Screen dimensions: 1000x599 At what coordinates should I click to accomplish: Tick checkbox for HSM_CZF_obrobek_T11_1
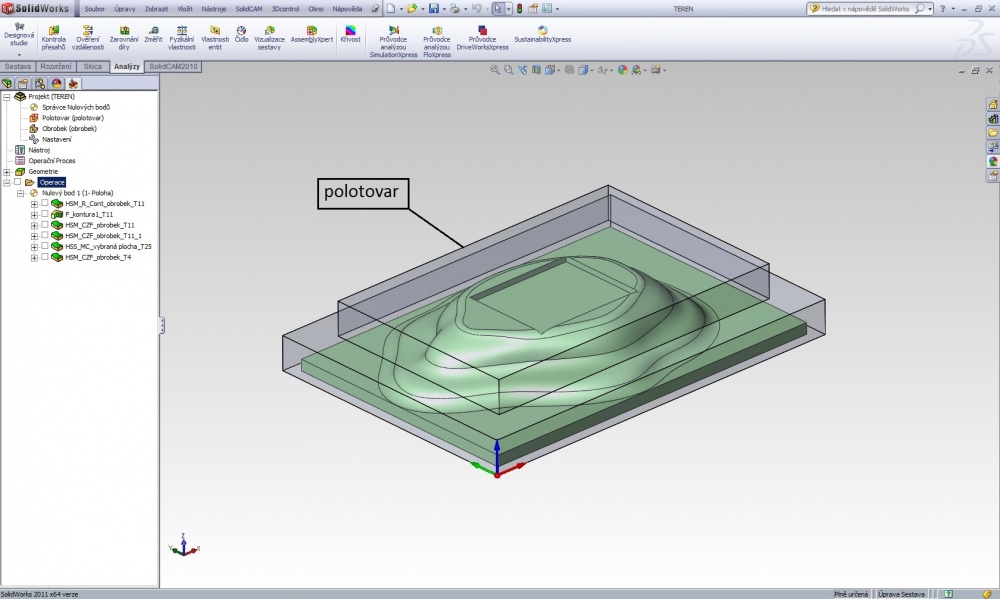(x=45, y=235)
